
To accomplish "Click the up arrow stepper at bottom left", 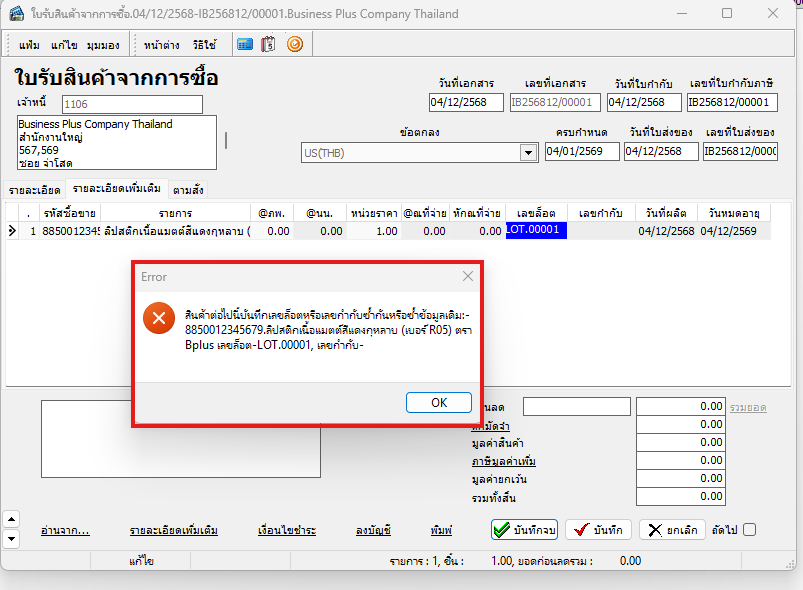I will coord(11,518).
